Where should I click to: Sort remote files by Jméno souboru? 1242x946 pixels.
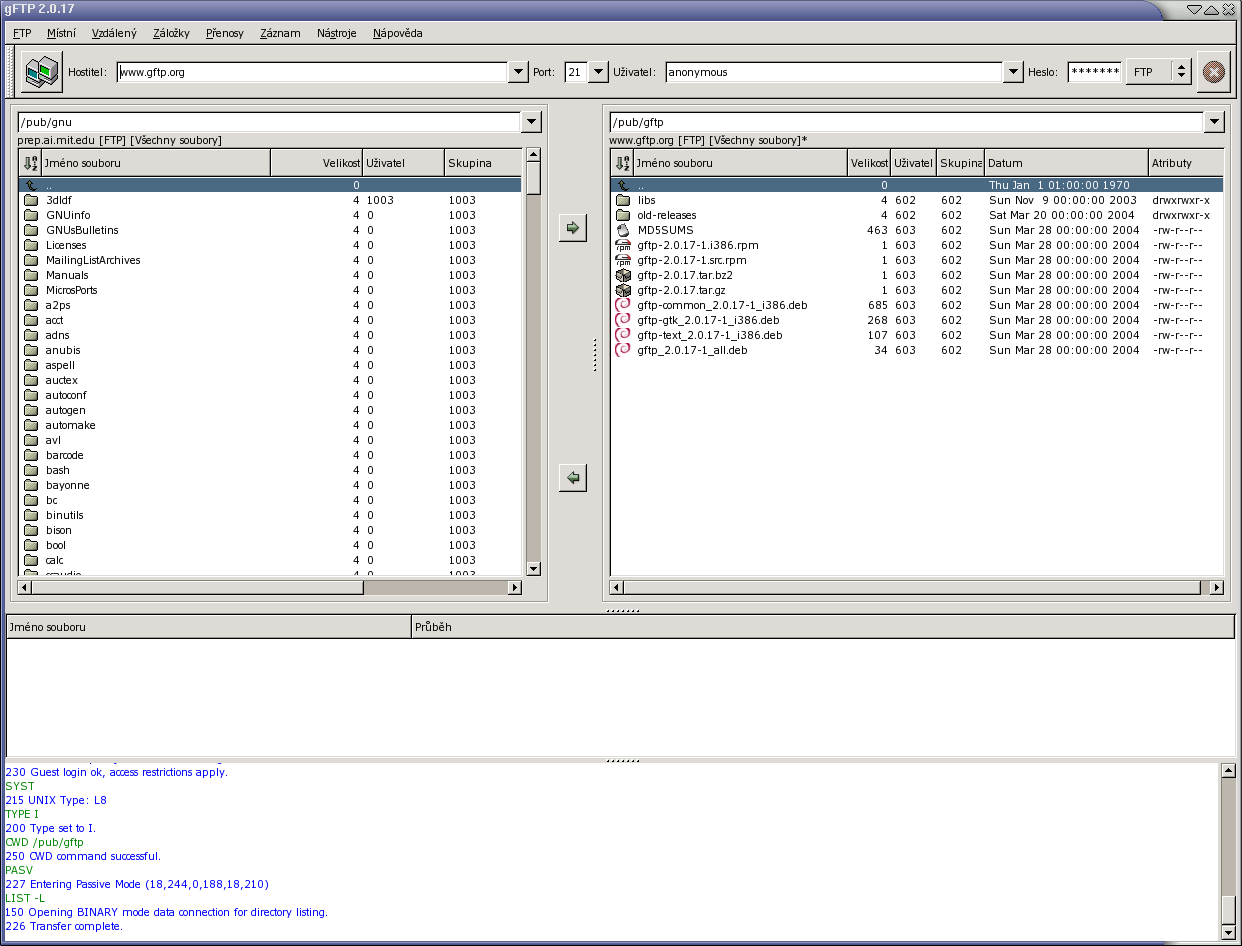[x=740, y=163]
